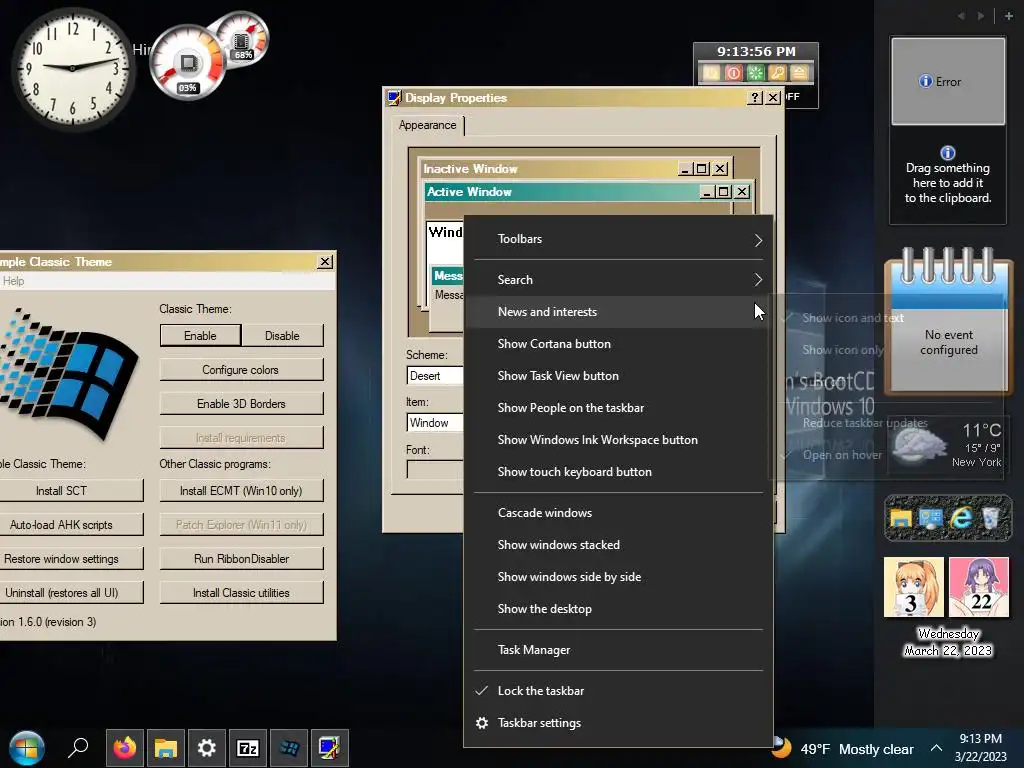Click Configure colors button

pyautogui.click(x=241, y=370)
